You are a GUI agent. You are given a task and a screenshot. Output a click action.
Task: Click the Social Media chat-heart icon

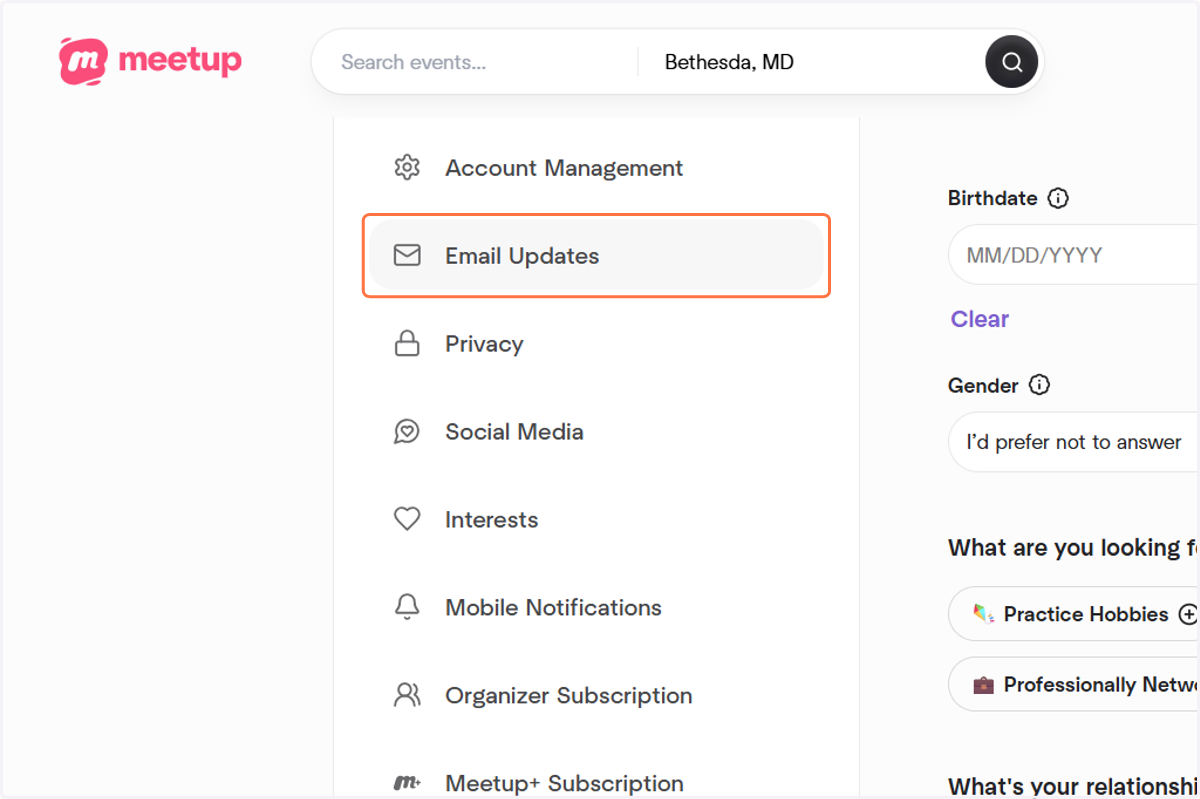(407, 431)
